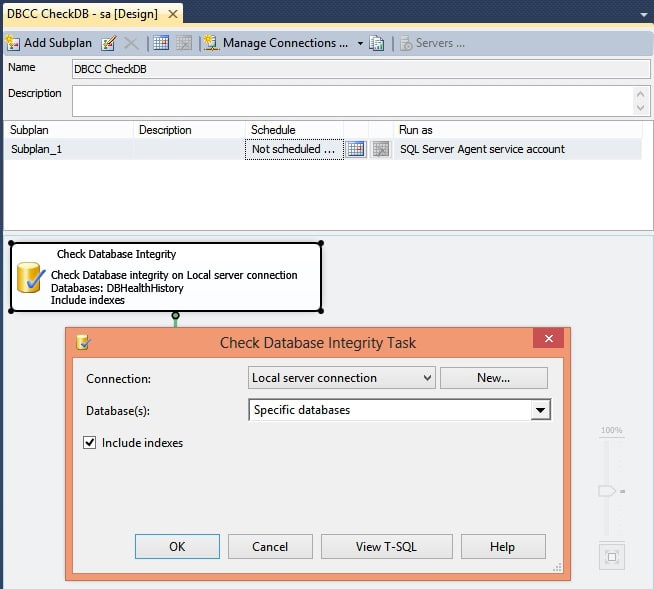Click remove schedule icon in Subplan_1 row
Image resolution: width=654 pixels, height=589 pixels.
380,149
